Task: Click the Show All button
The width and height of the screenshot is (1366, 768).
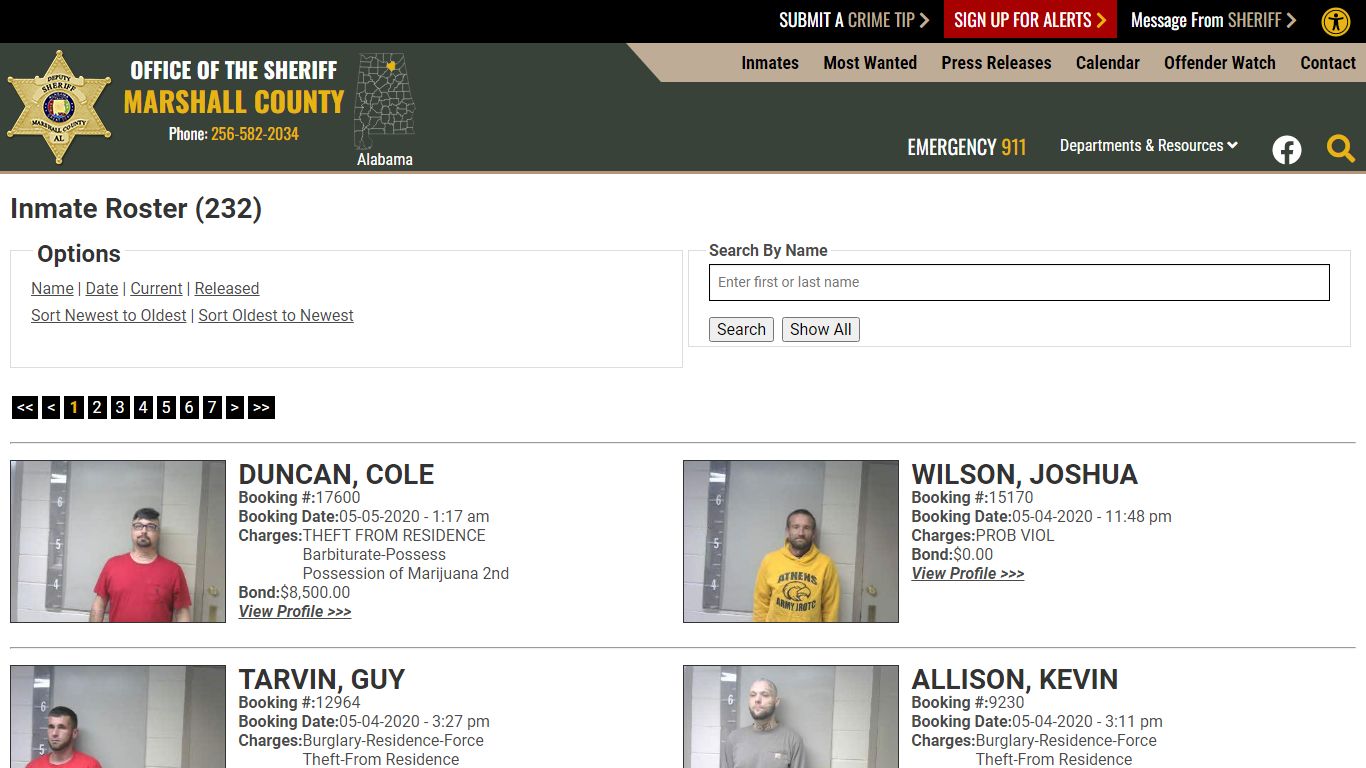Action: tap(821, 329)
